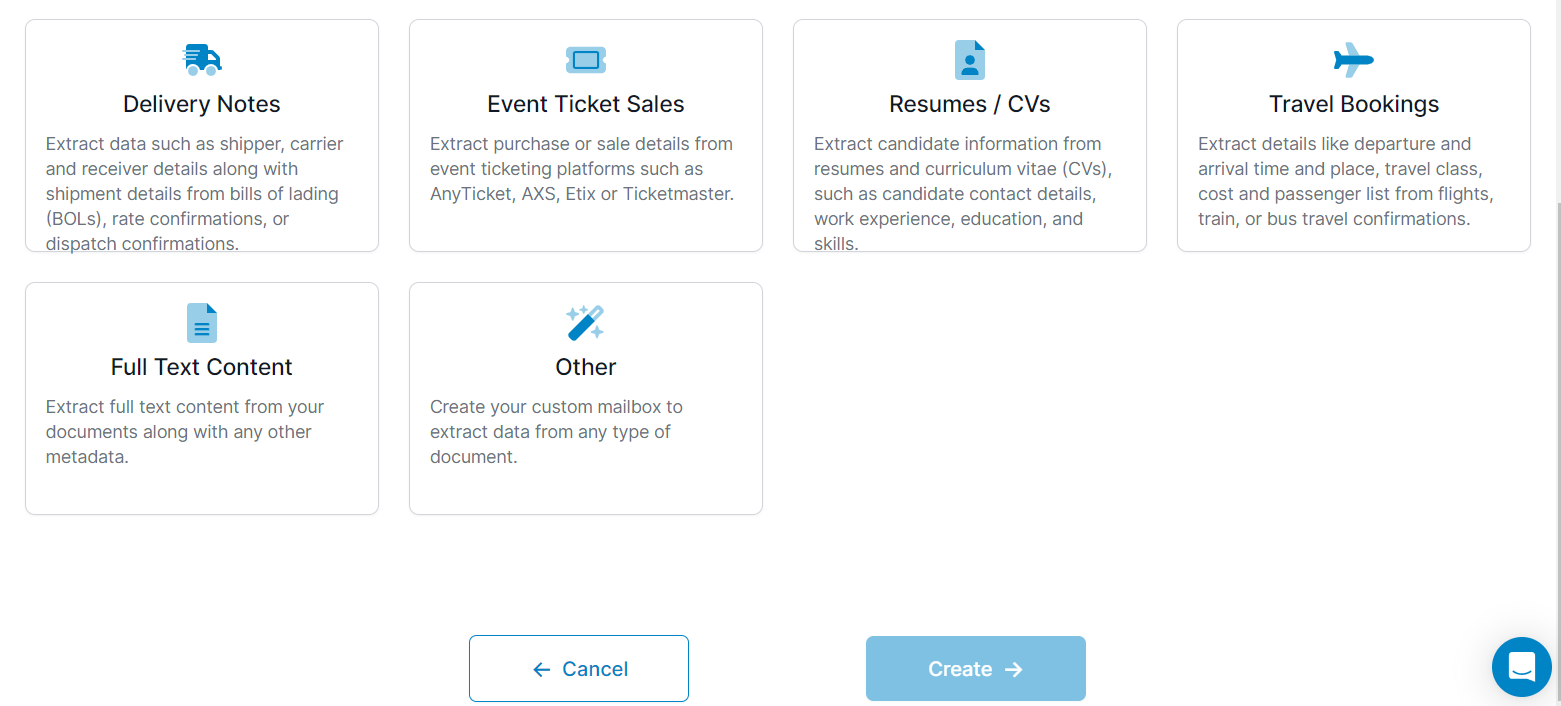
Task: Click the magic wand icon on Other
Action: [x=585, y=322]
